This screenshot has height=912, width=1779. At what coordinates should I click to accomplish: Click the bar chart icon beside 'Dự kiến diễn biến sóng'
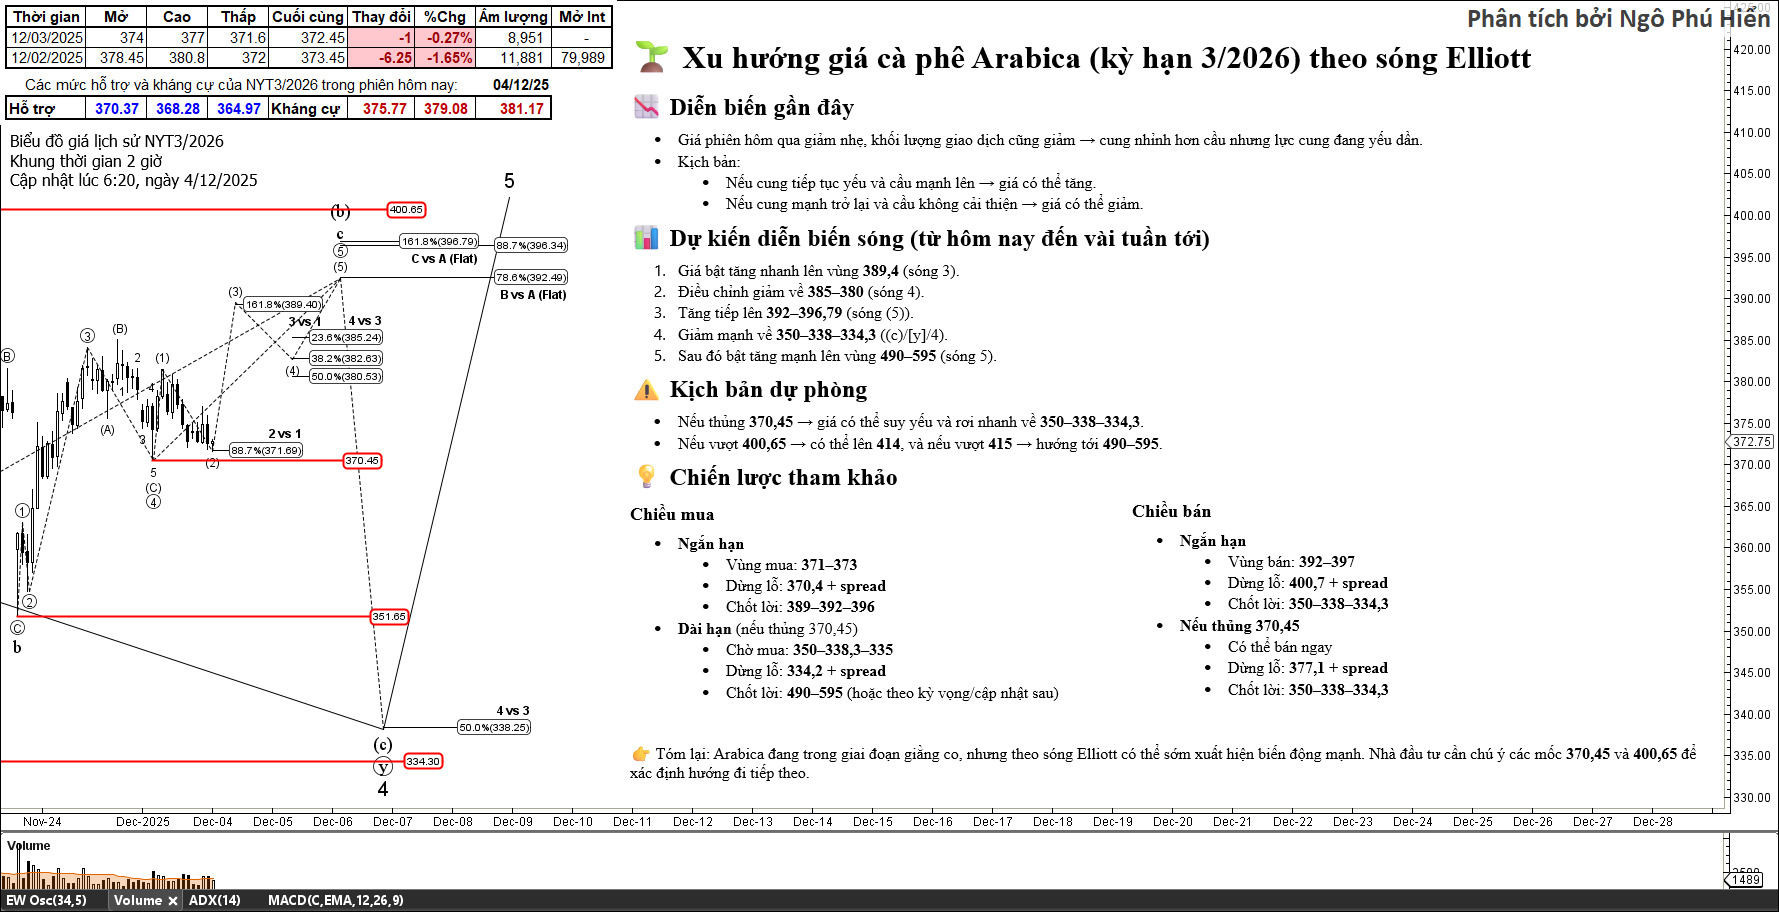[647, 238]
